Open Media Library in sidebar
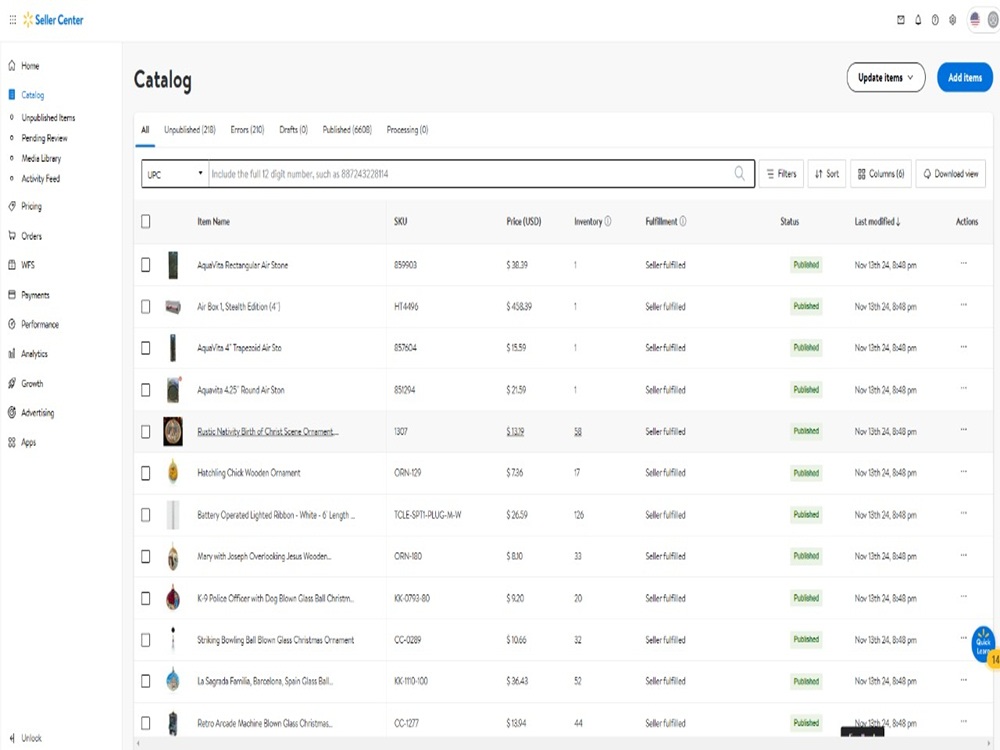The image size is (1000, 750). [x=41, y=158]
